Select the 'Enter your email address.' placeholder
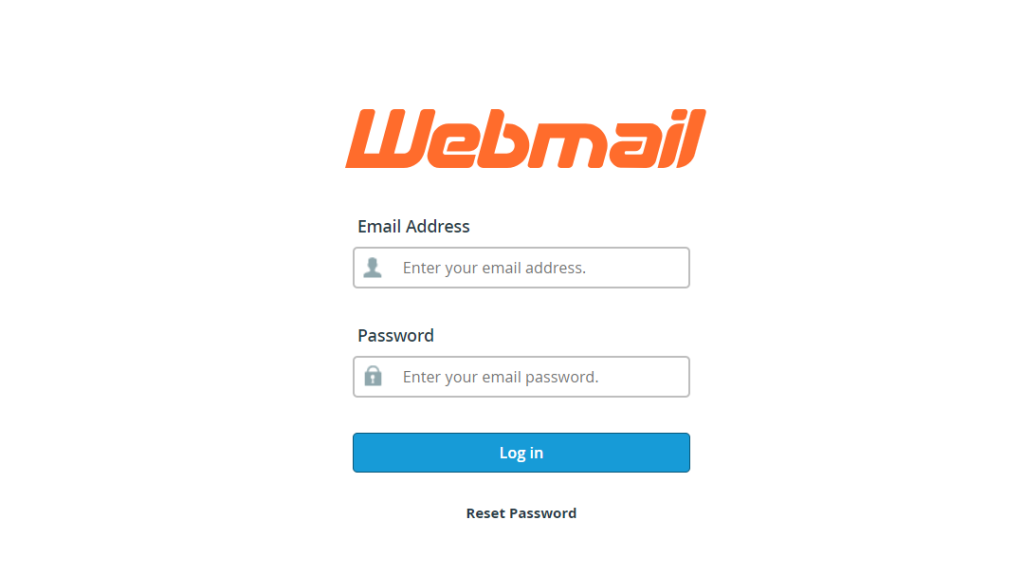Image resolution: width=1024 pixels, height=576 pixels. (494, 268)
